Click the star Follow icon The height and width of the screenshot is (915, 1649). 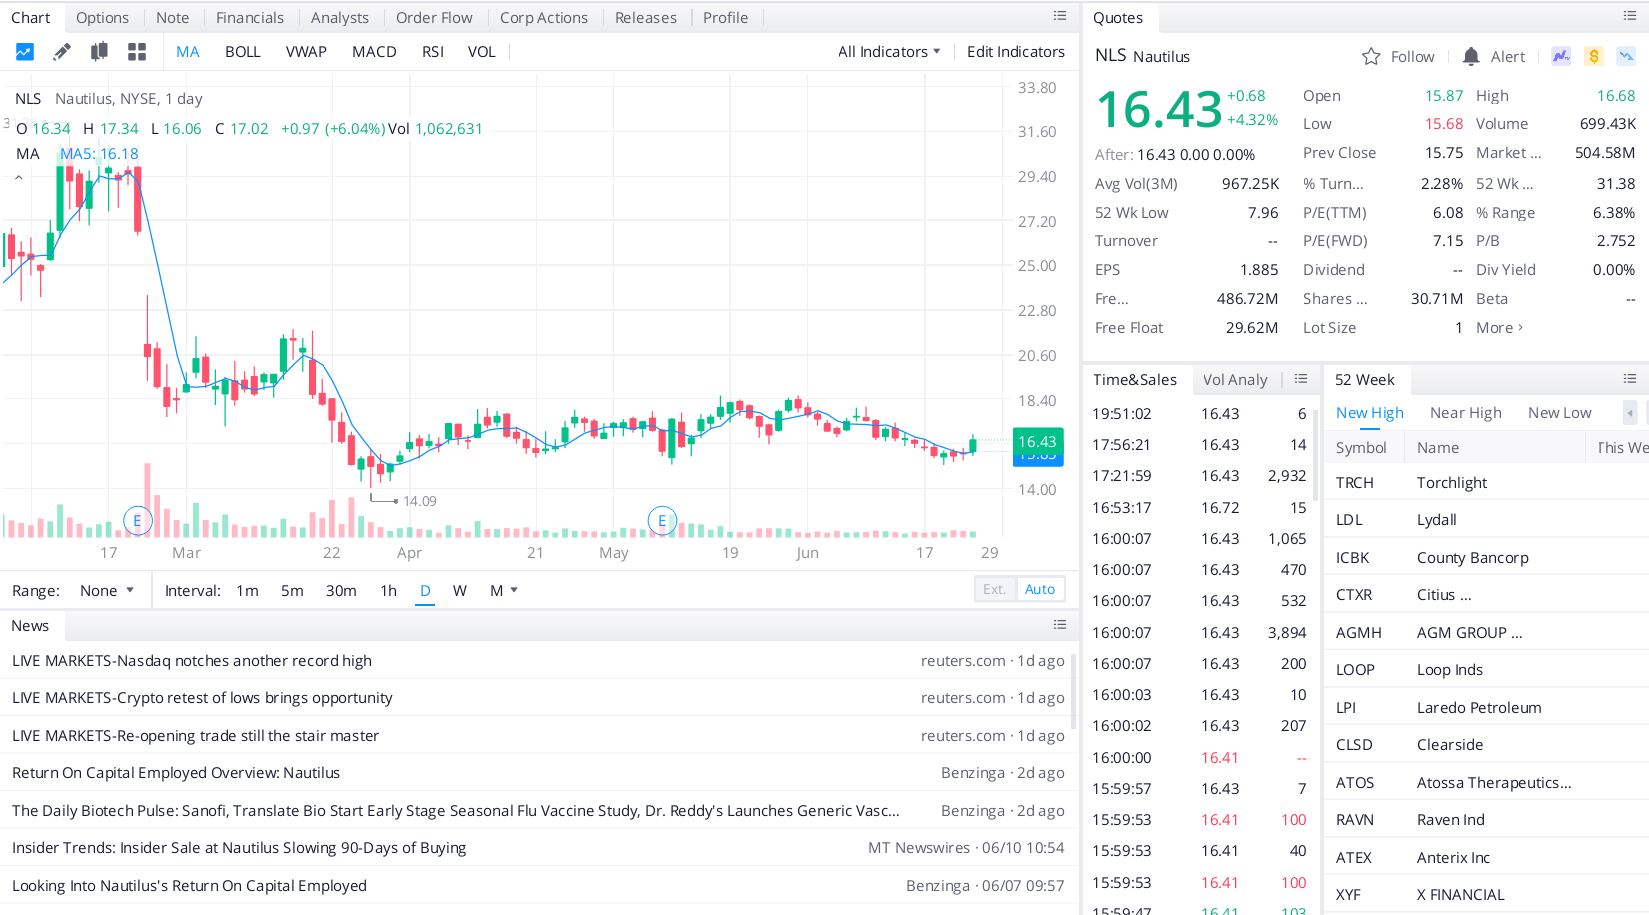(1371, 57)
